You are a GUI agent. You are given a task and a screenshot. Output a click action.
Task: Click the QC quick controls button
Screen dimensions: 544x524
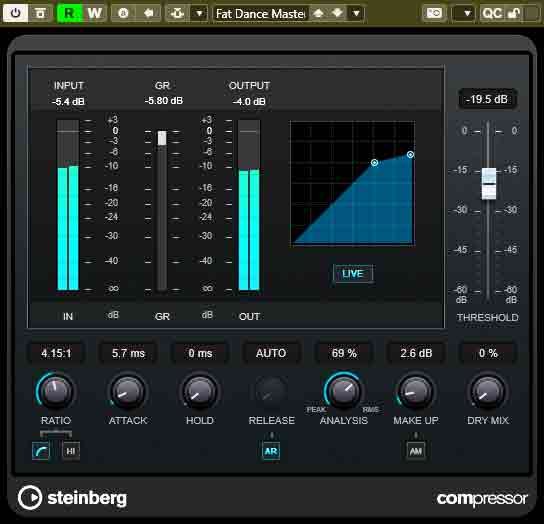click(492, 14)
